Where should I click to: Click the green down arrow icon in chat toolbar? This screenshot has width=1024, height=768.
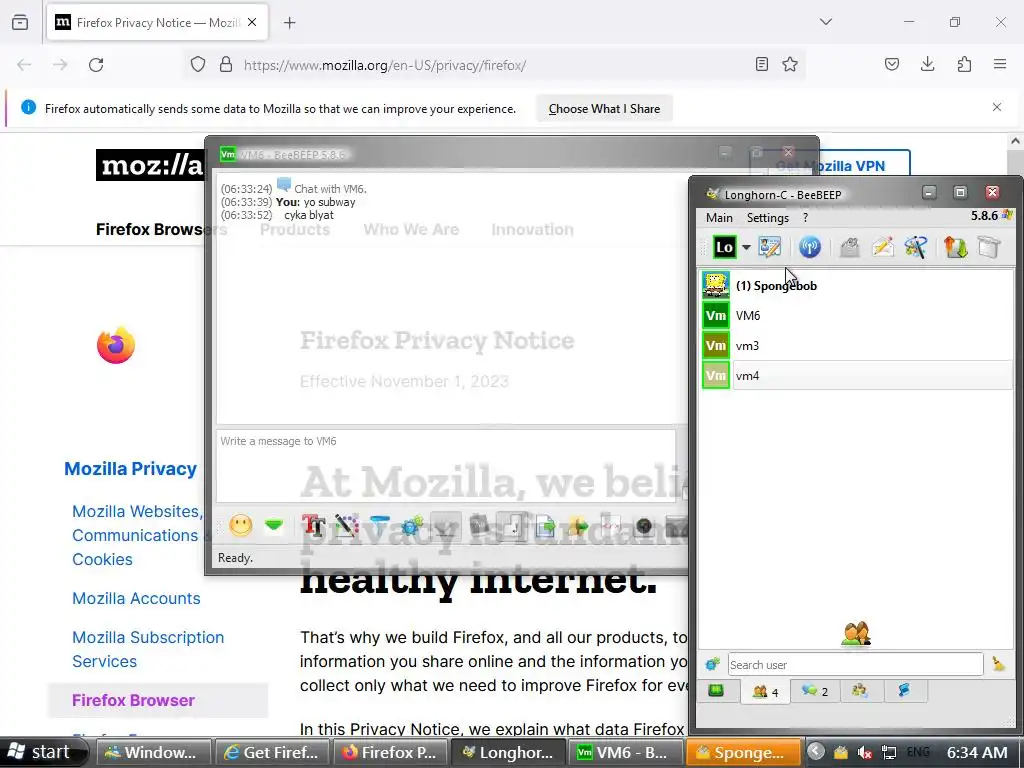tap(274, 525)
